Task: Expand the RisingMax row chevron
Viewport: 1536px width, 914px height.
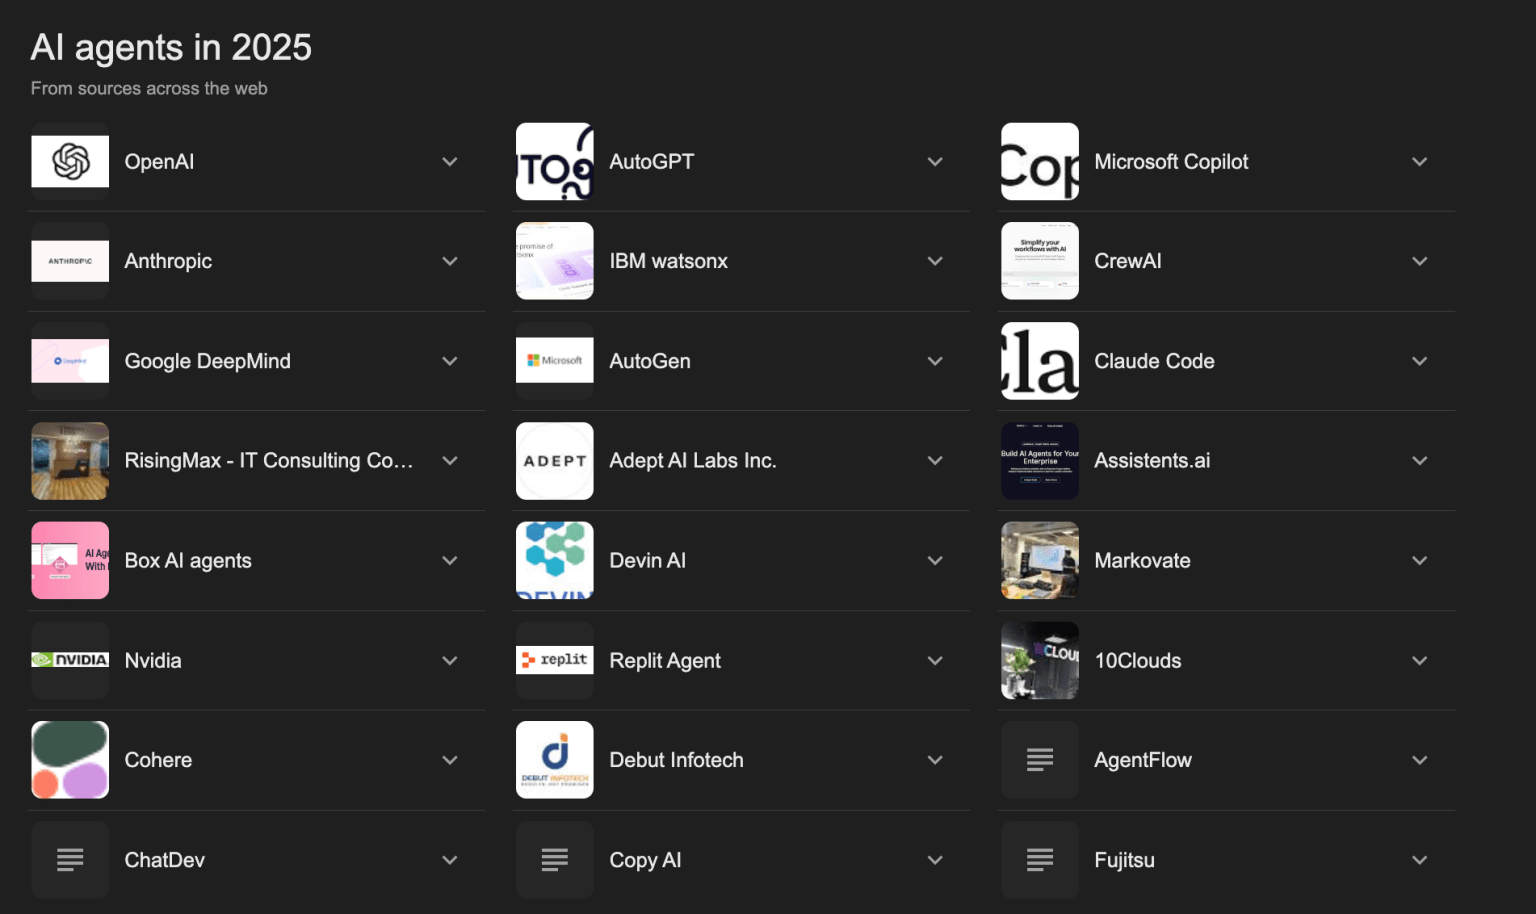Action: pos(450,461)
